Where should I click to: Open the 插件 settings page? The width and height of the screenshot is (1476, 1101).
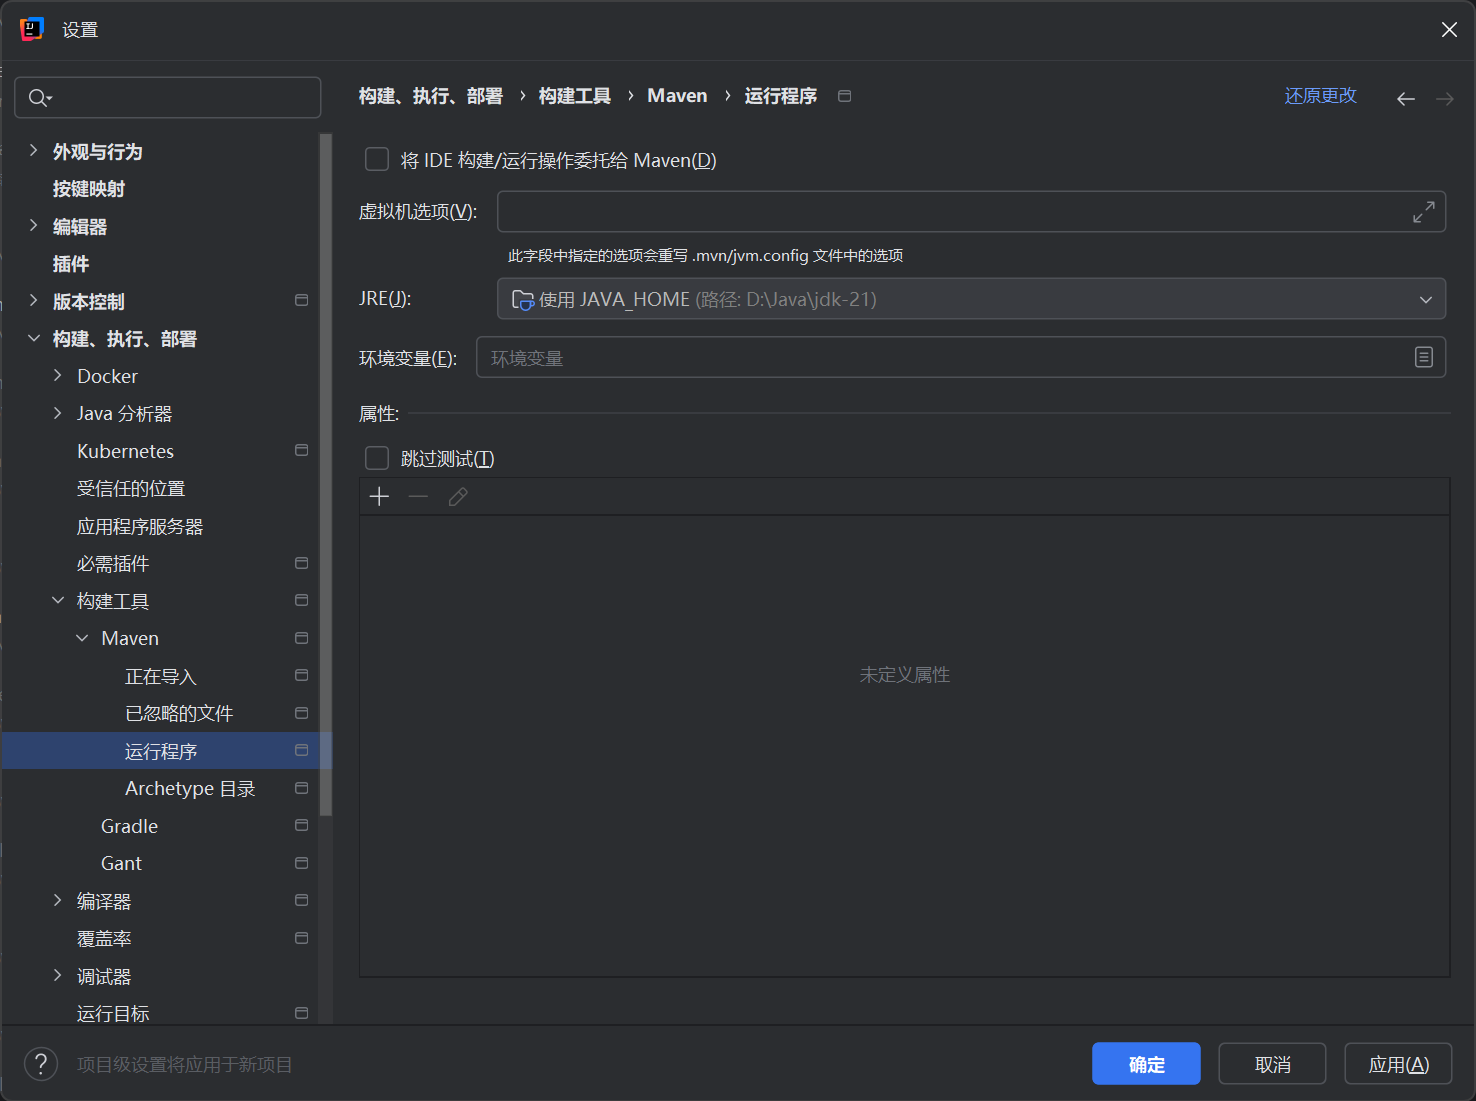point(71,264)
